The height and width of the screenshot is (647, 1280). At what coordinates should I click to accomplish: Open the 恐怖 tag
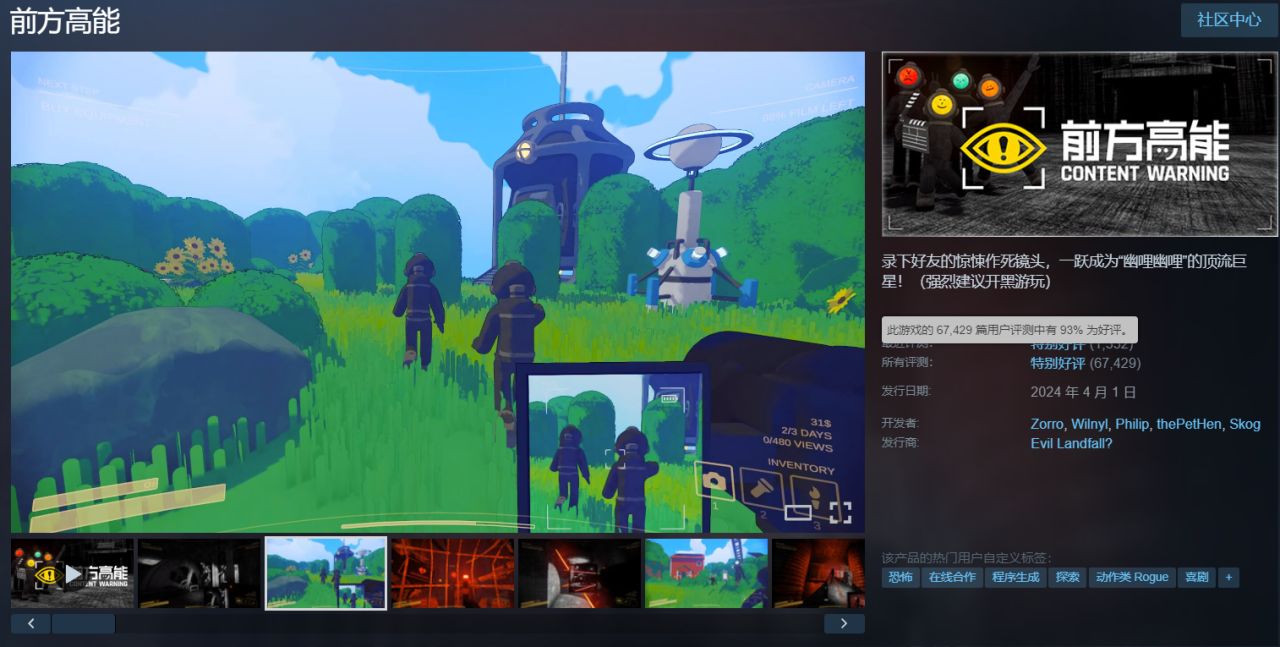pos(900,577)
